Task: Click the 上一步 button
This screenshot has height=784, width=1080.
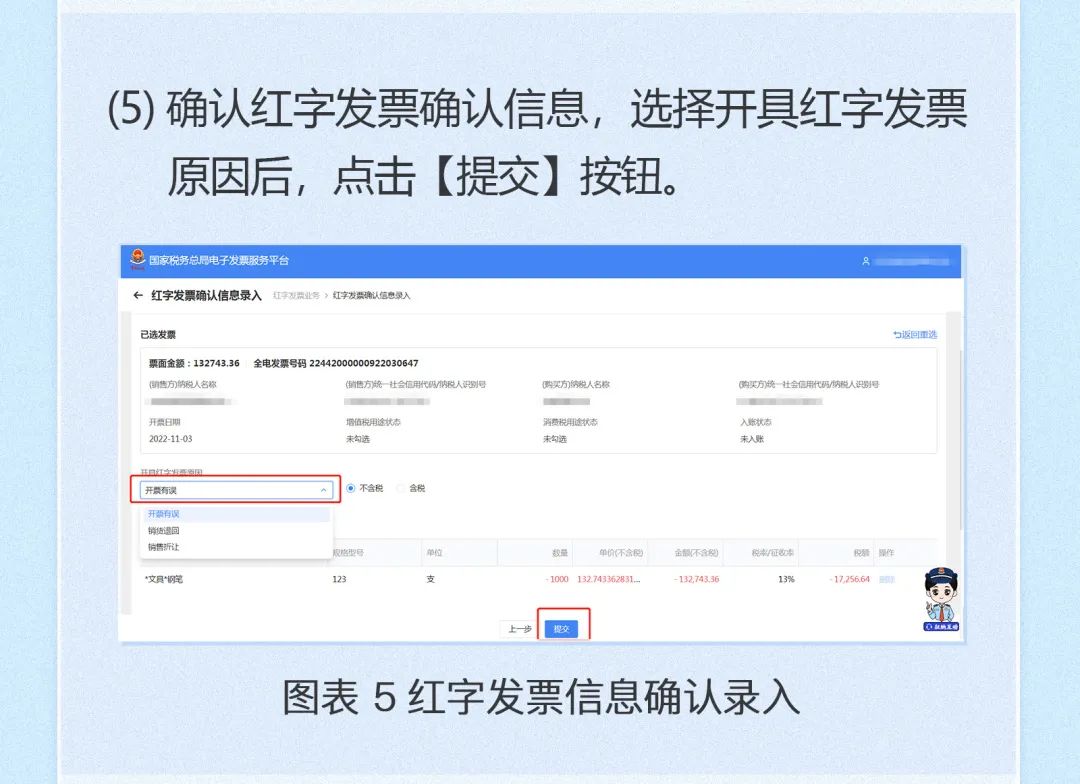Action: [520, 629]
